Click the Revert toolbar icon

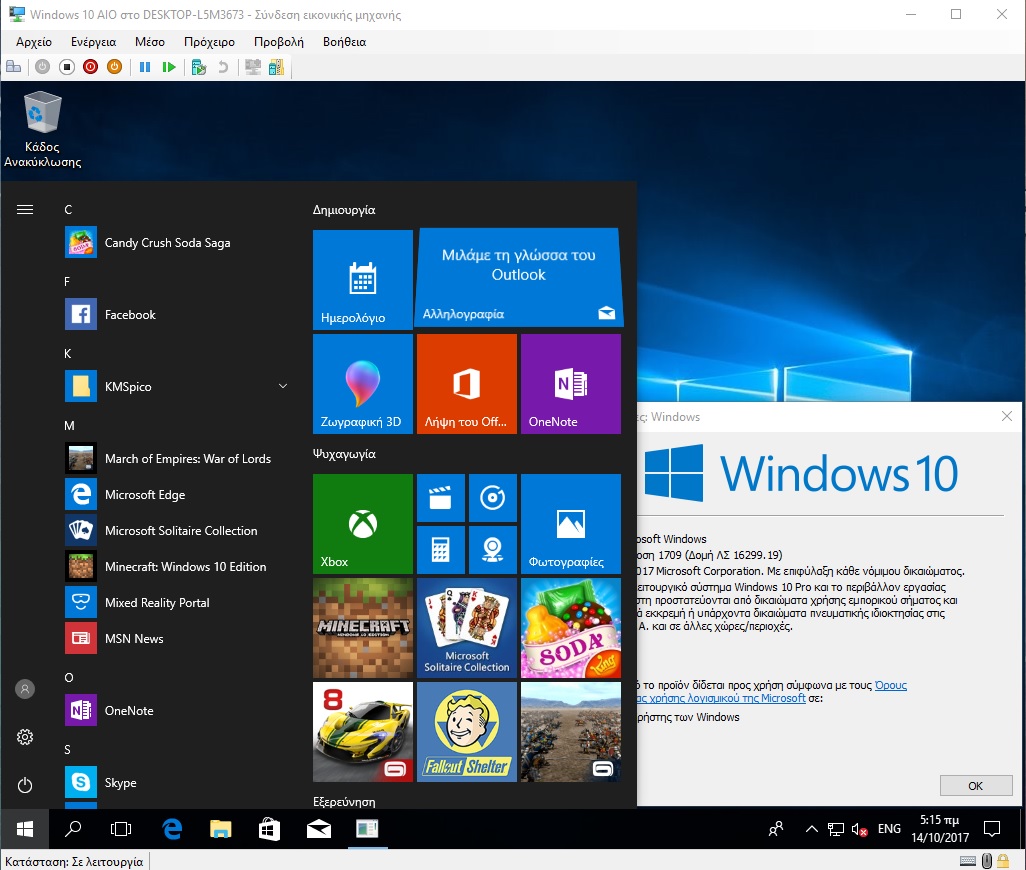[x=223, y=67]
